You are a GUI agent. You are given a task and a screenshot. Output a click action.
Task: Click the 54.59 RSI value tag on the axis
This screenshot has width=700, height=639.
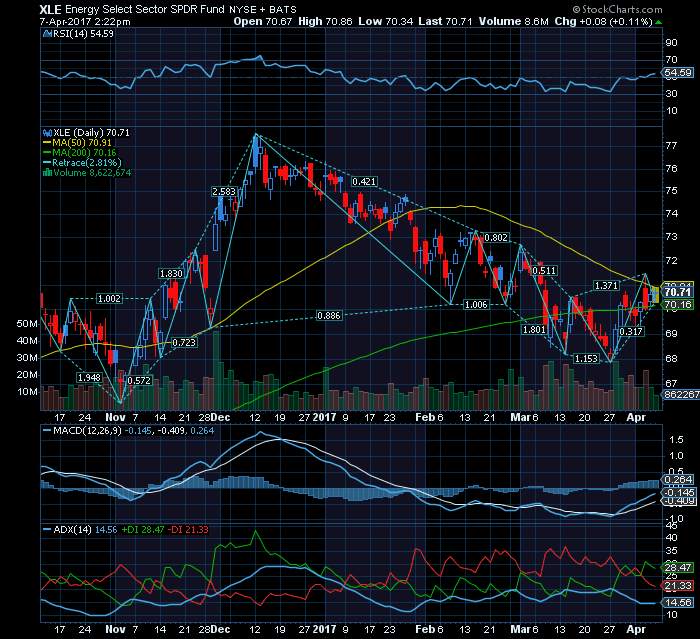pos(678,73)
